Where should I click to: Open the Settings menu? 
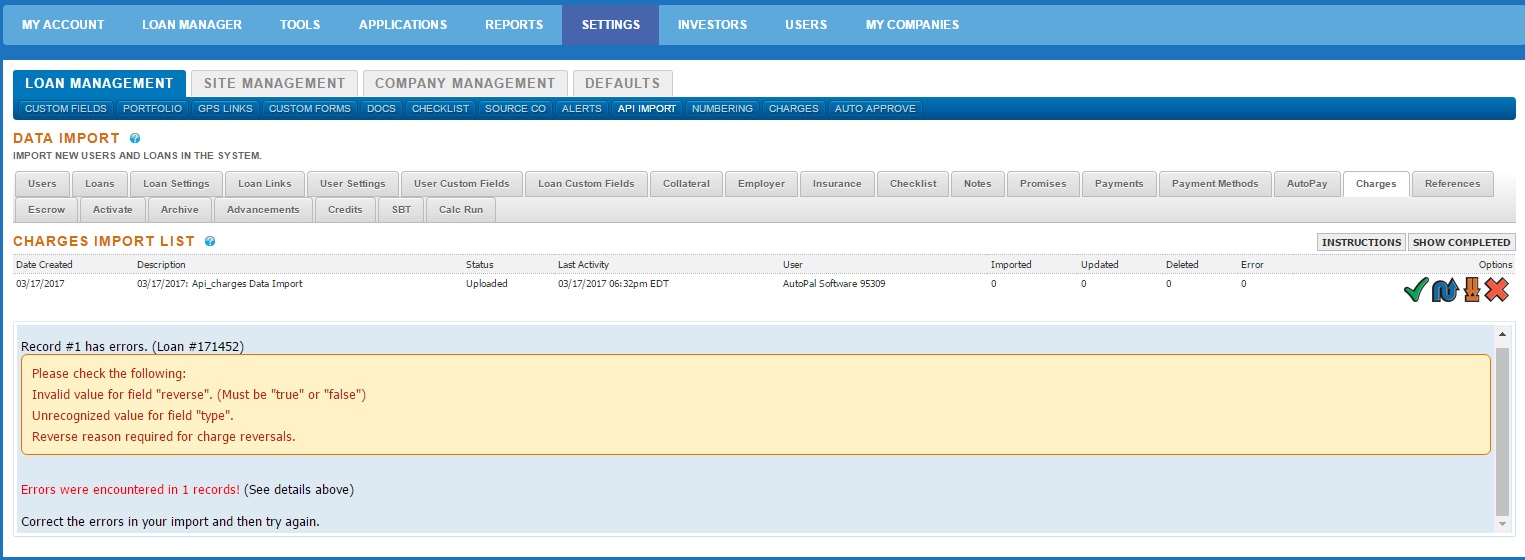click(610, 25)
